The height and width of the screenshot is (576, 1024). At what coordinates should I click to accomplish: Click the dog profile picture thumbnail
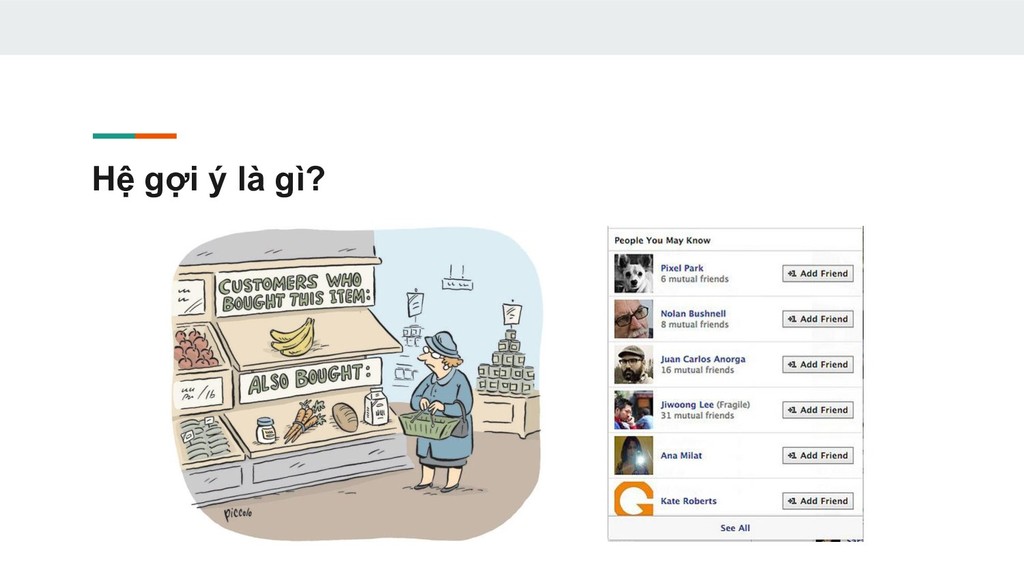(x=633, y=274)
